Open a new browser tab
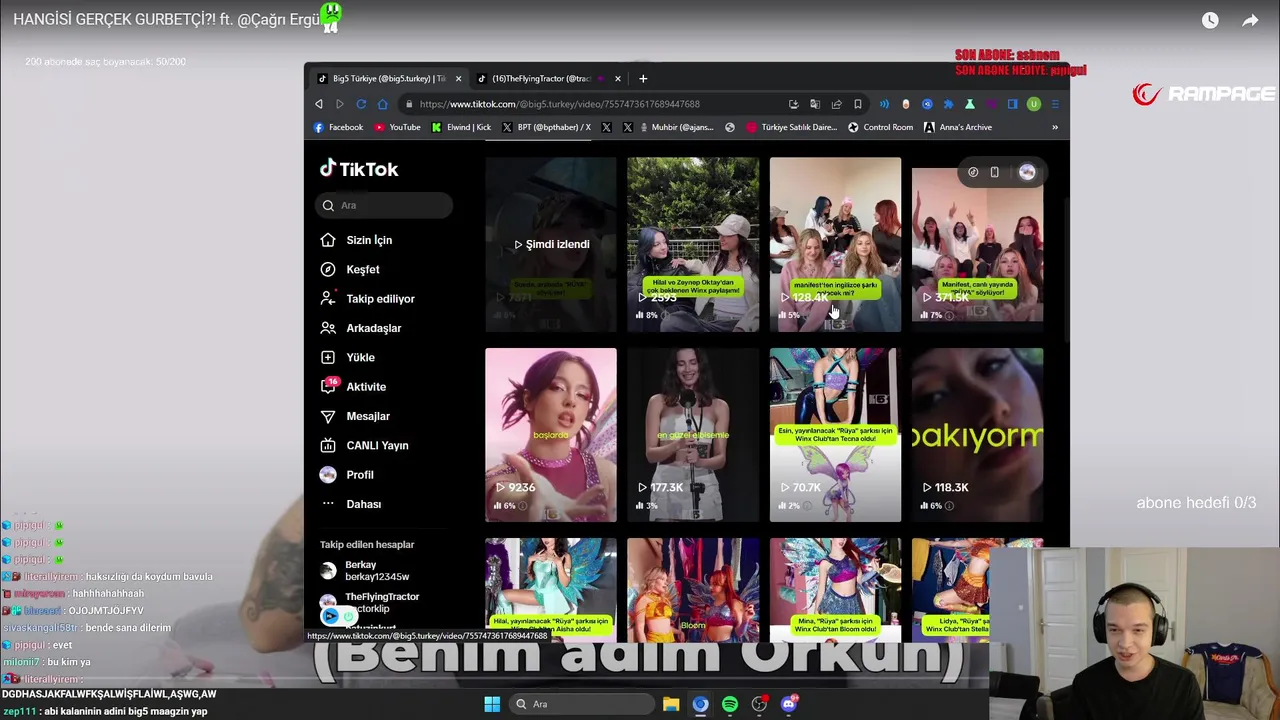The width and height of the screenshot is (1280, 720). tap(643, 79)
